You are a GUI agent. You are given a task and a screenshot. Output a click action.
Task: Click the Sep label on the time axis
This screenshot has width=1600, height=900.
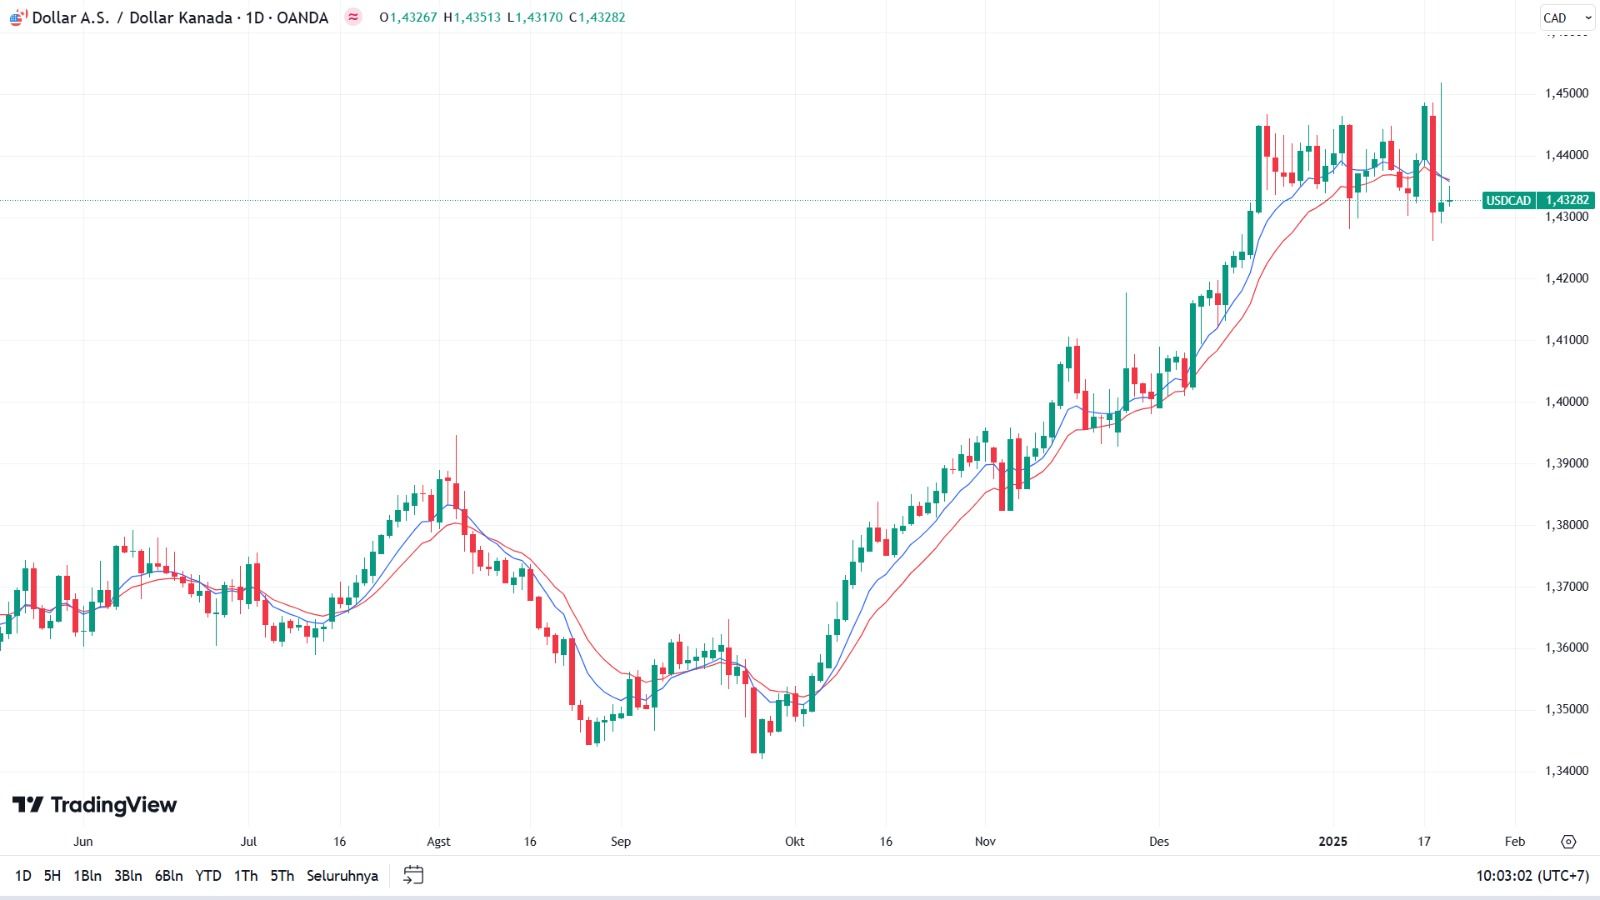tap(621, 841)
